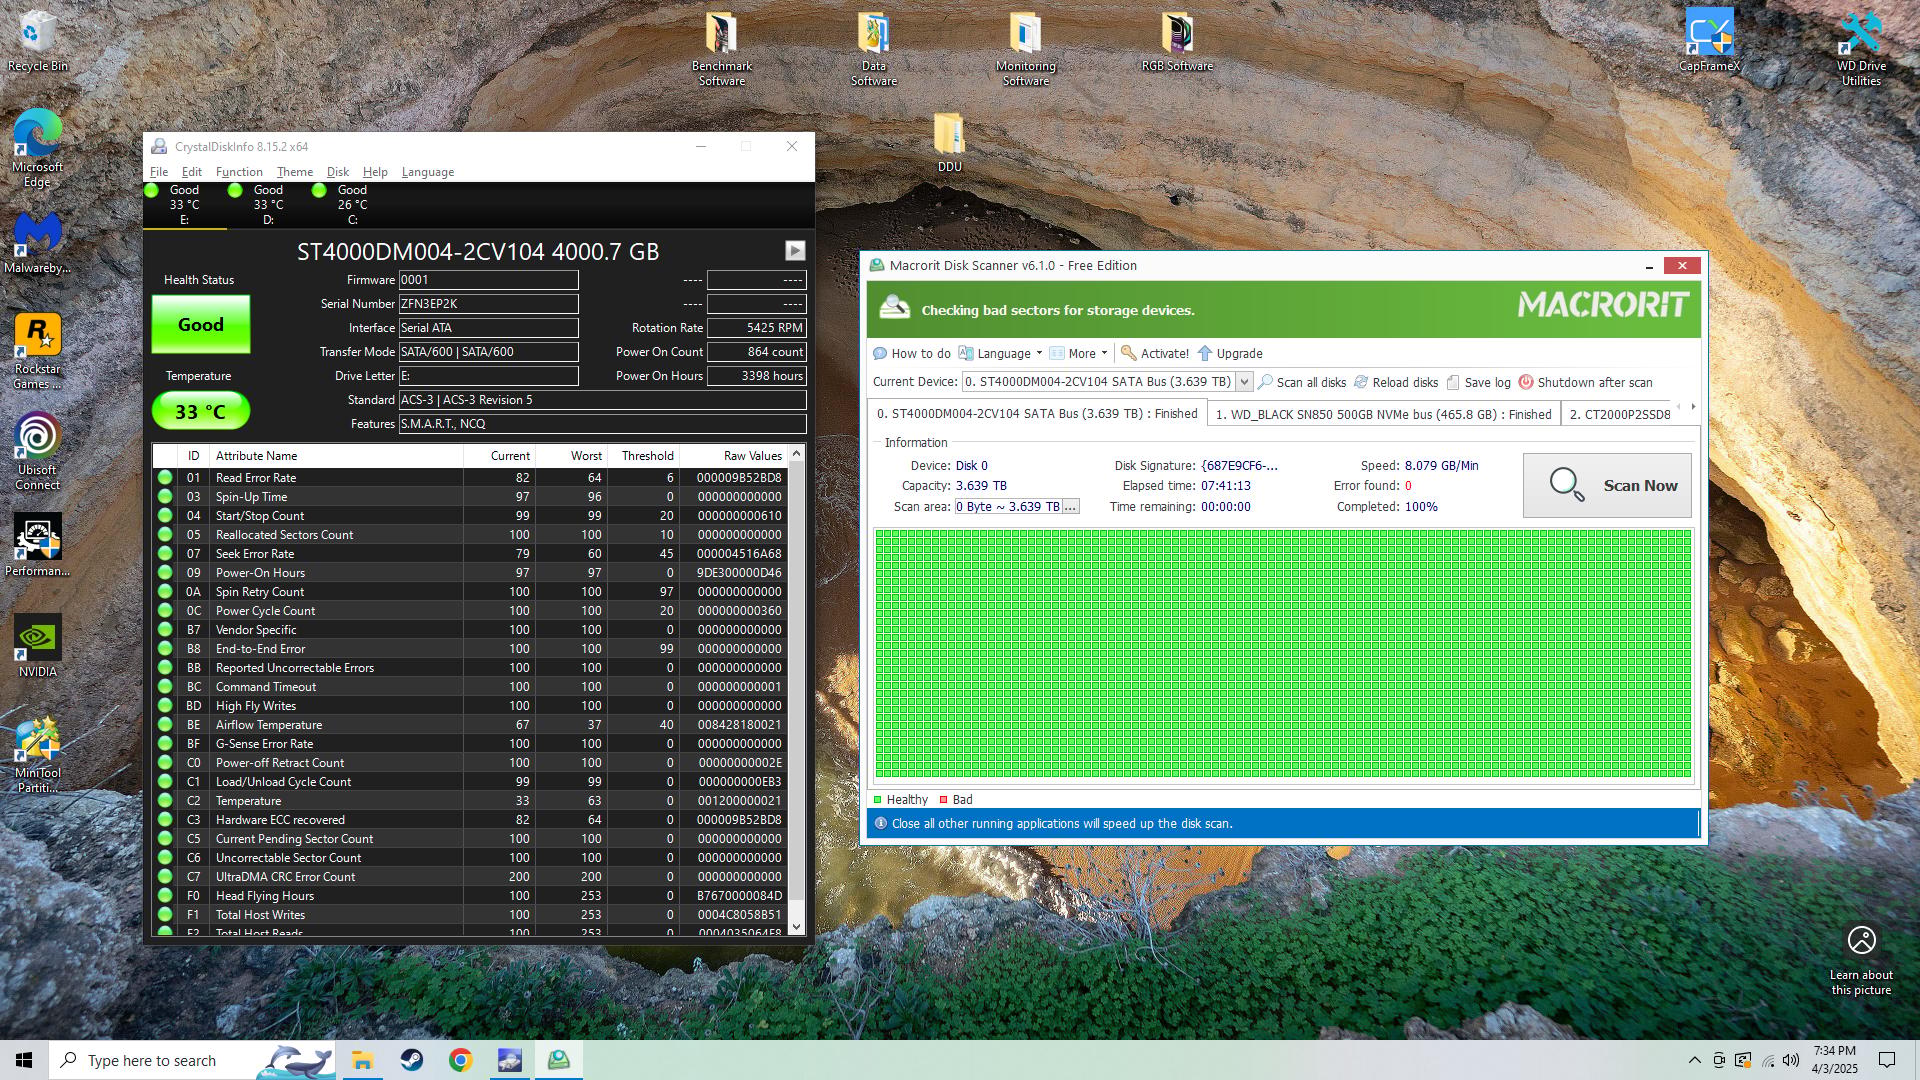The image size is (1920, 1080).
Task: Open the Edit menu in CrystalDiskInfo
Action: [192, 172]
